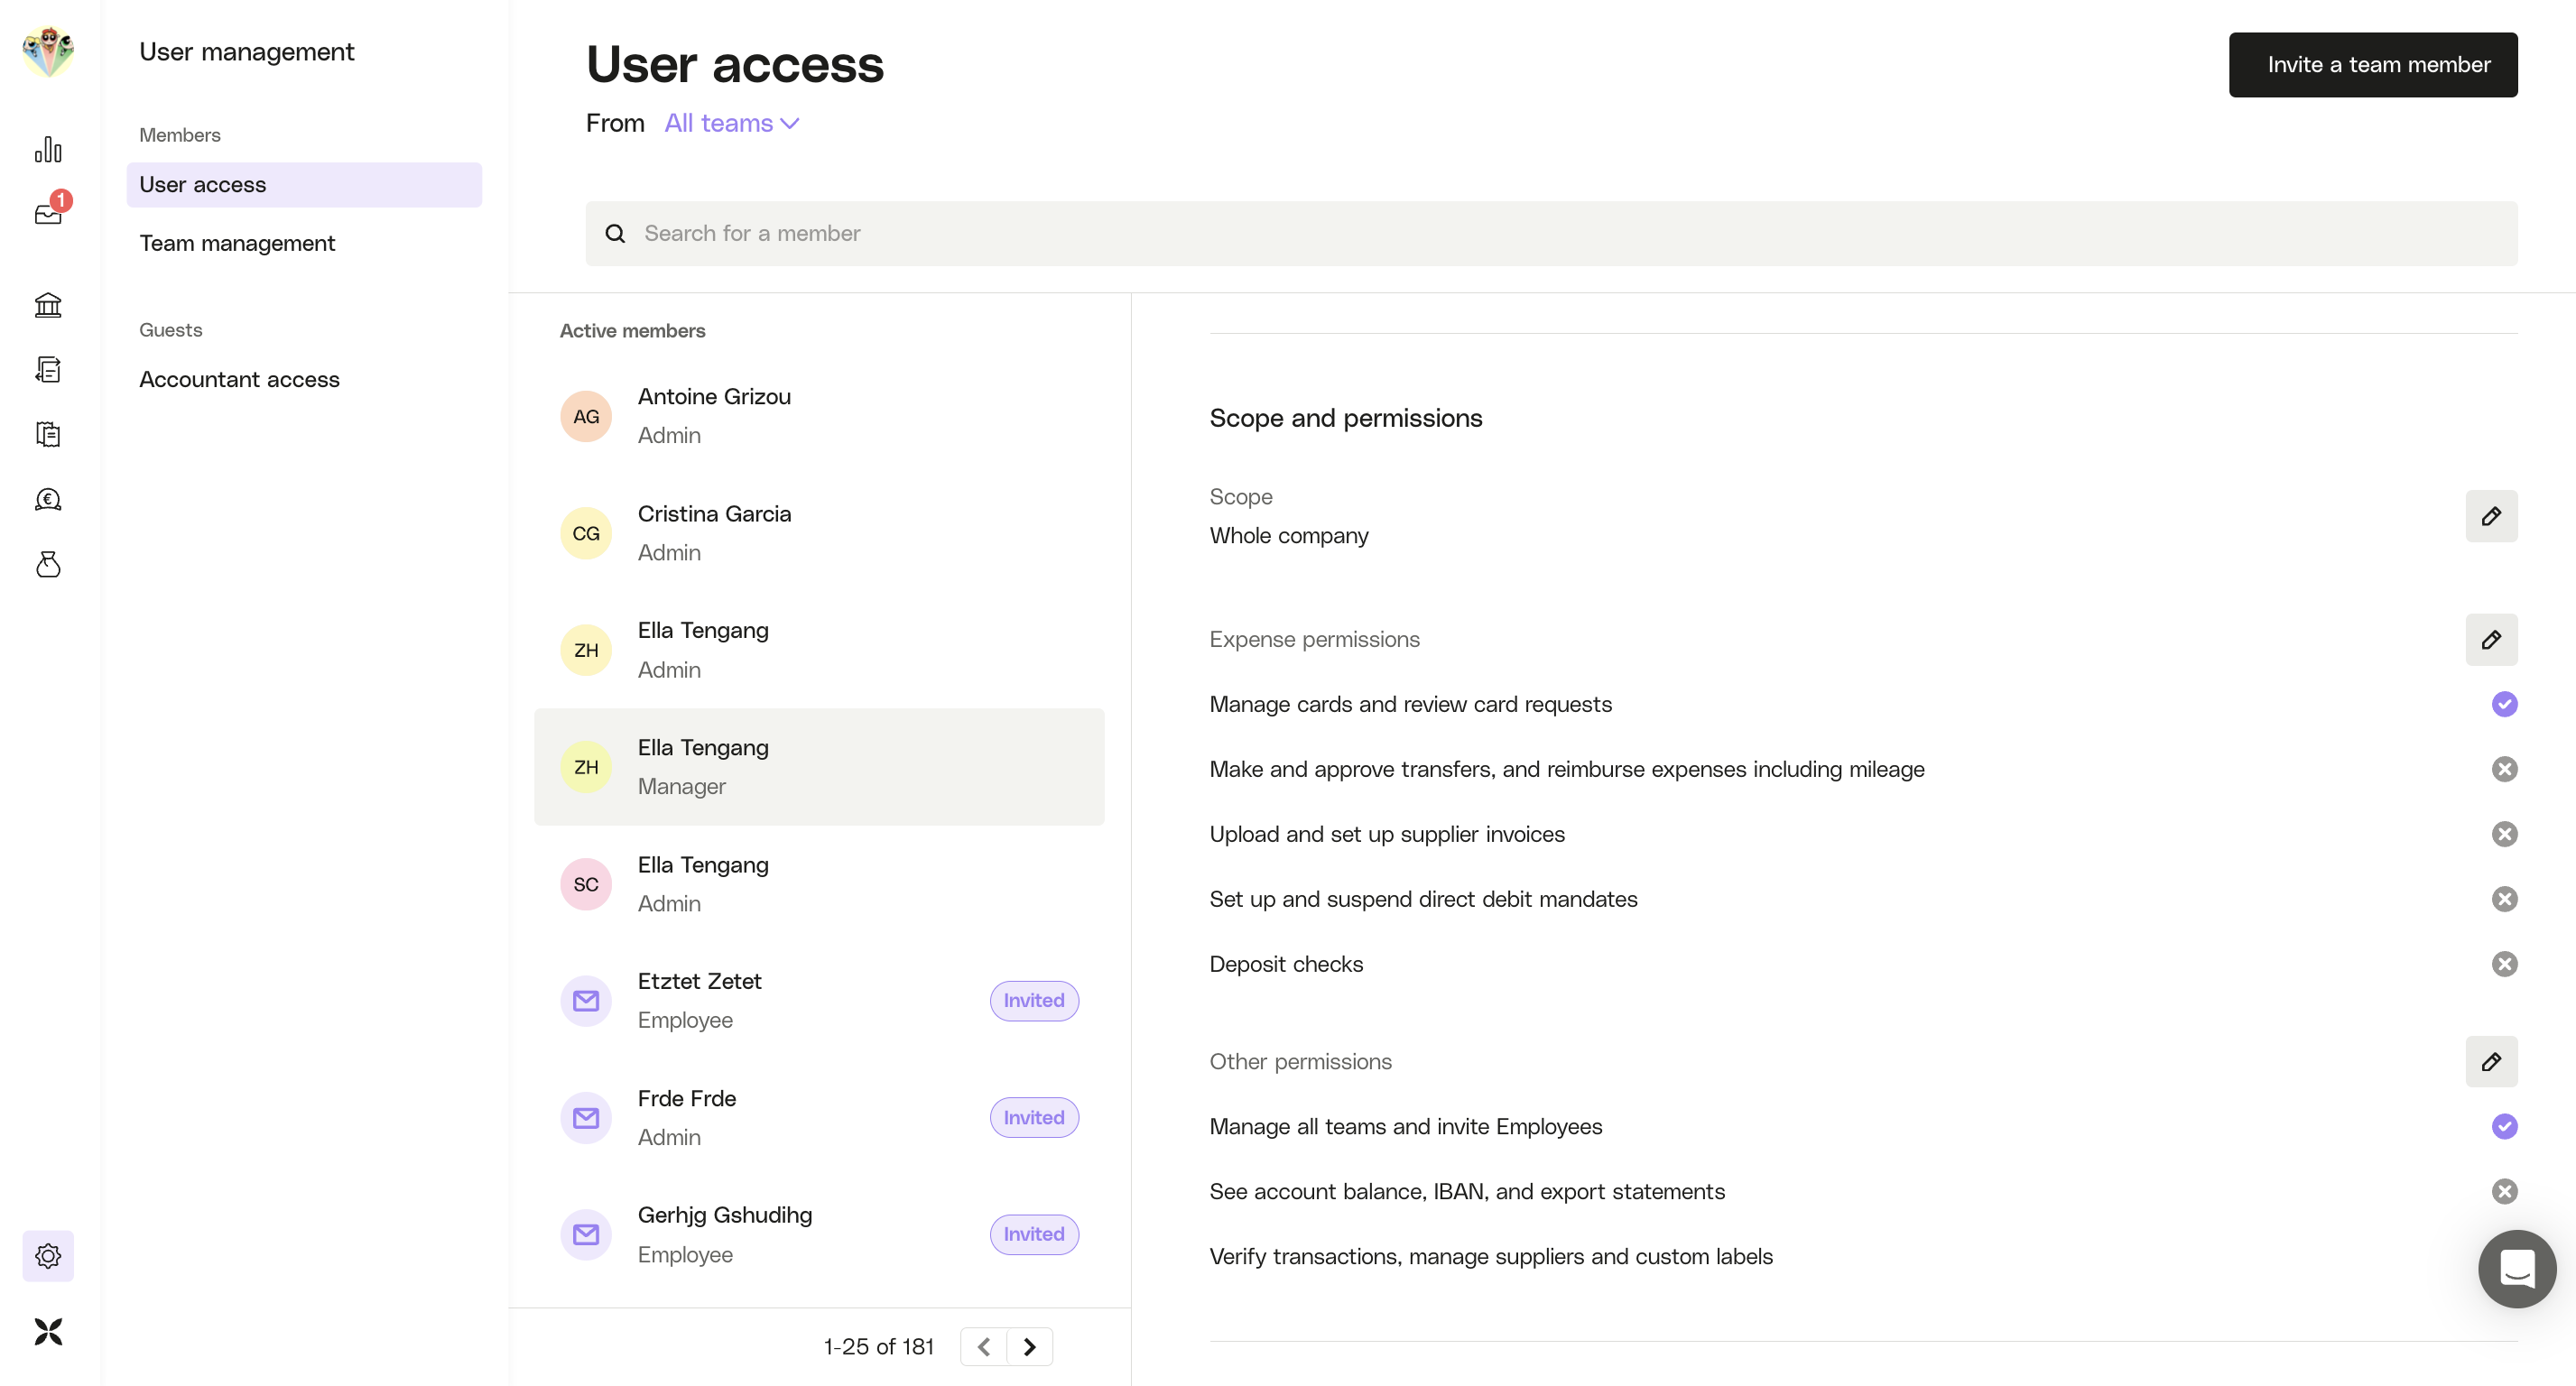Image resolution: width=2576 pixels, height=1386 pixels.
Task: Click the 'Scope and permissions' heading
Action: [x=1345, y=418]
